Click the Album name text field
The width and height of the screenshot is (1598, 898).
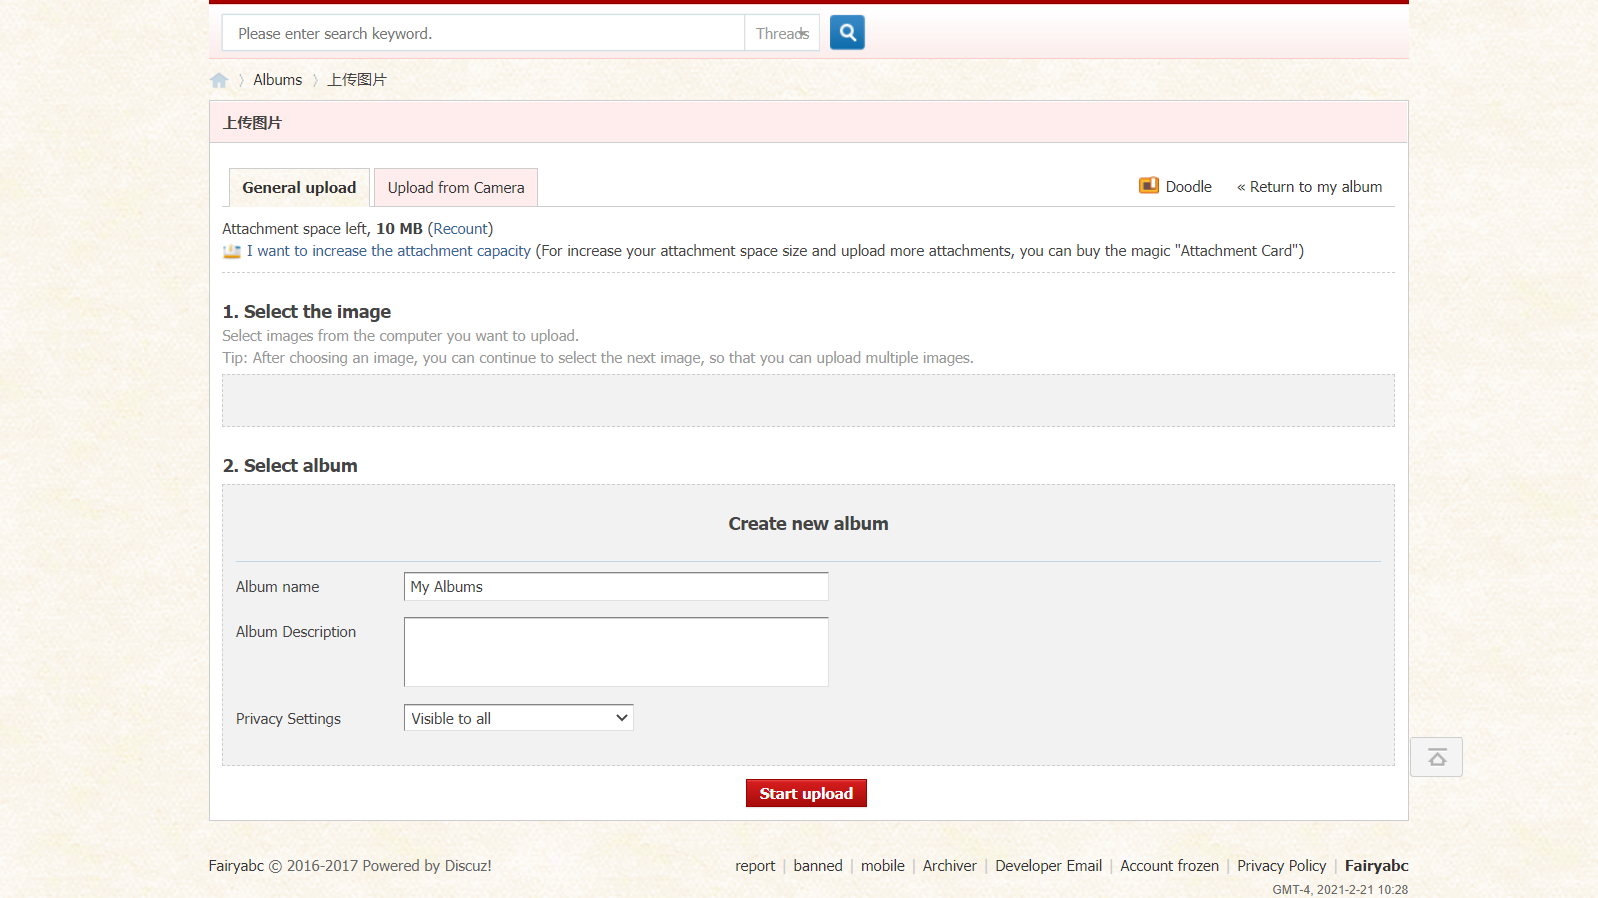coord(616,587)
